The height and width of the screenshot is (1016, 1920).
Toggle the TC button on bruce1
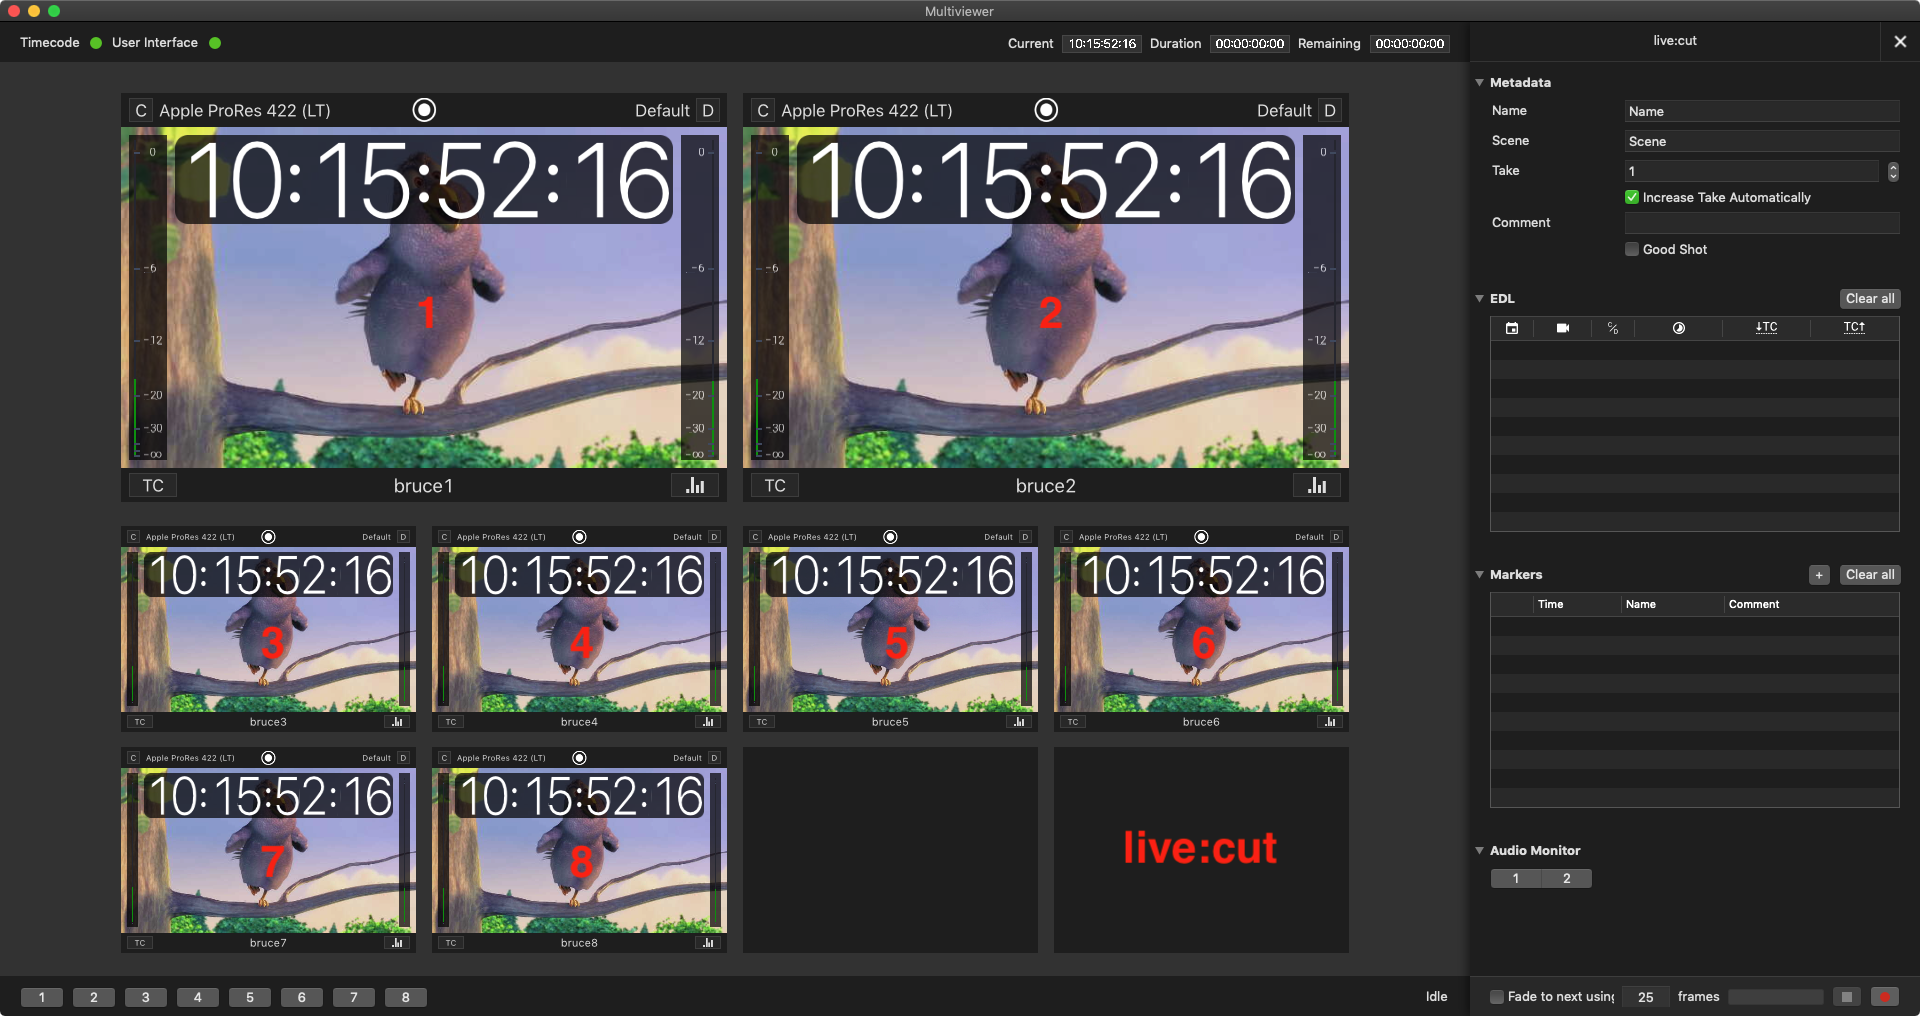pyautogui.click(x=153, y=486)
